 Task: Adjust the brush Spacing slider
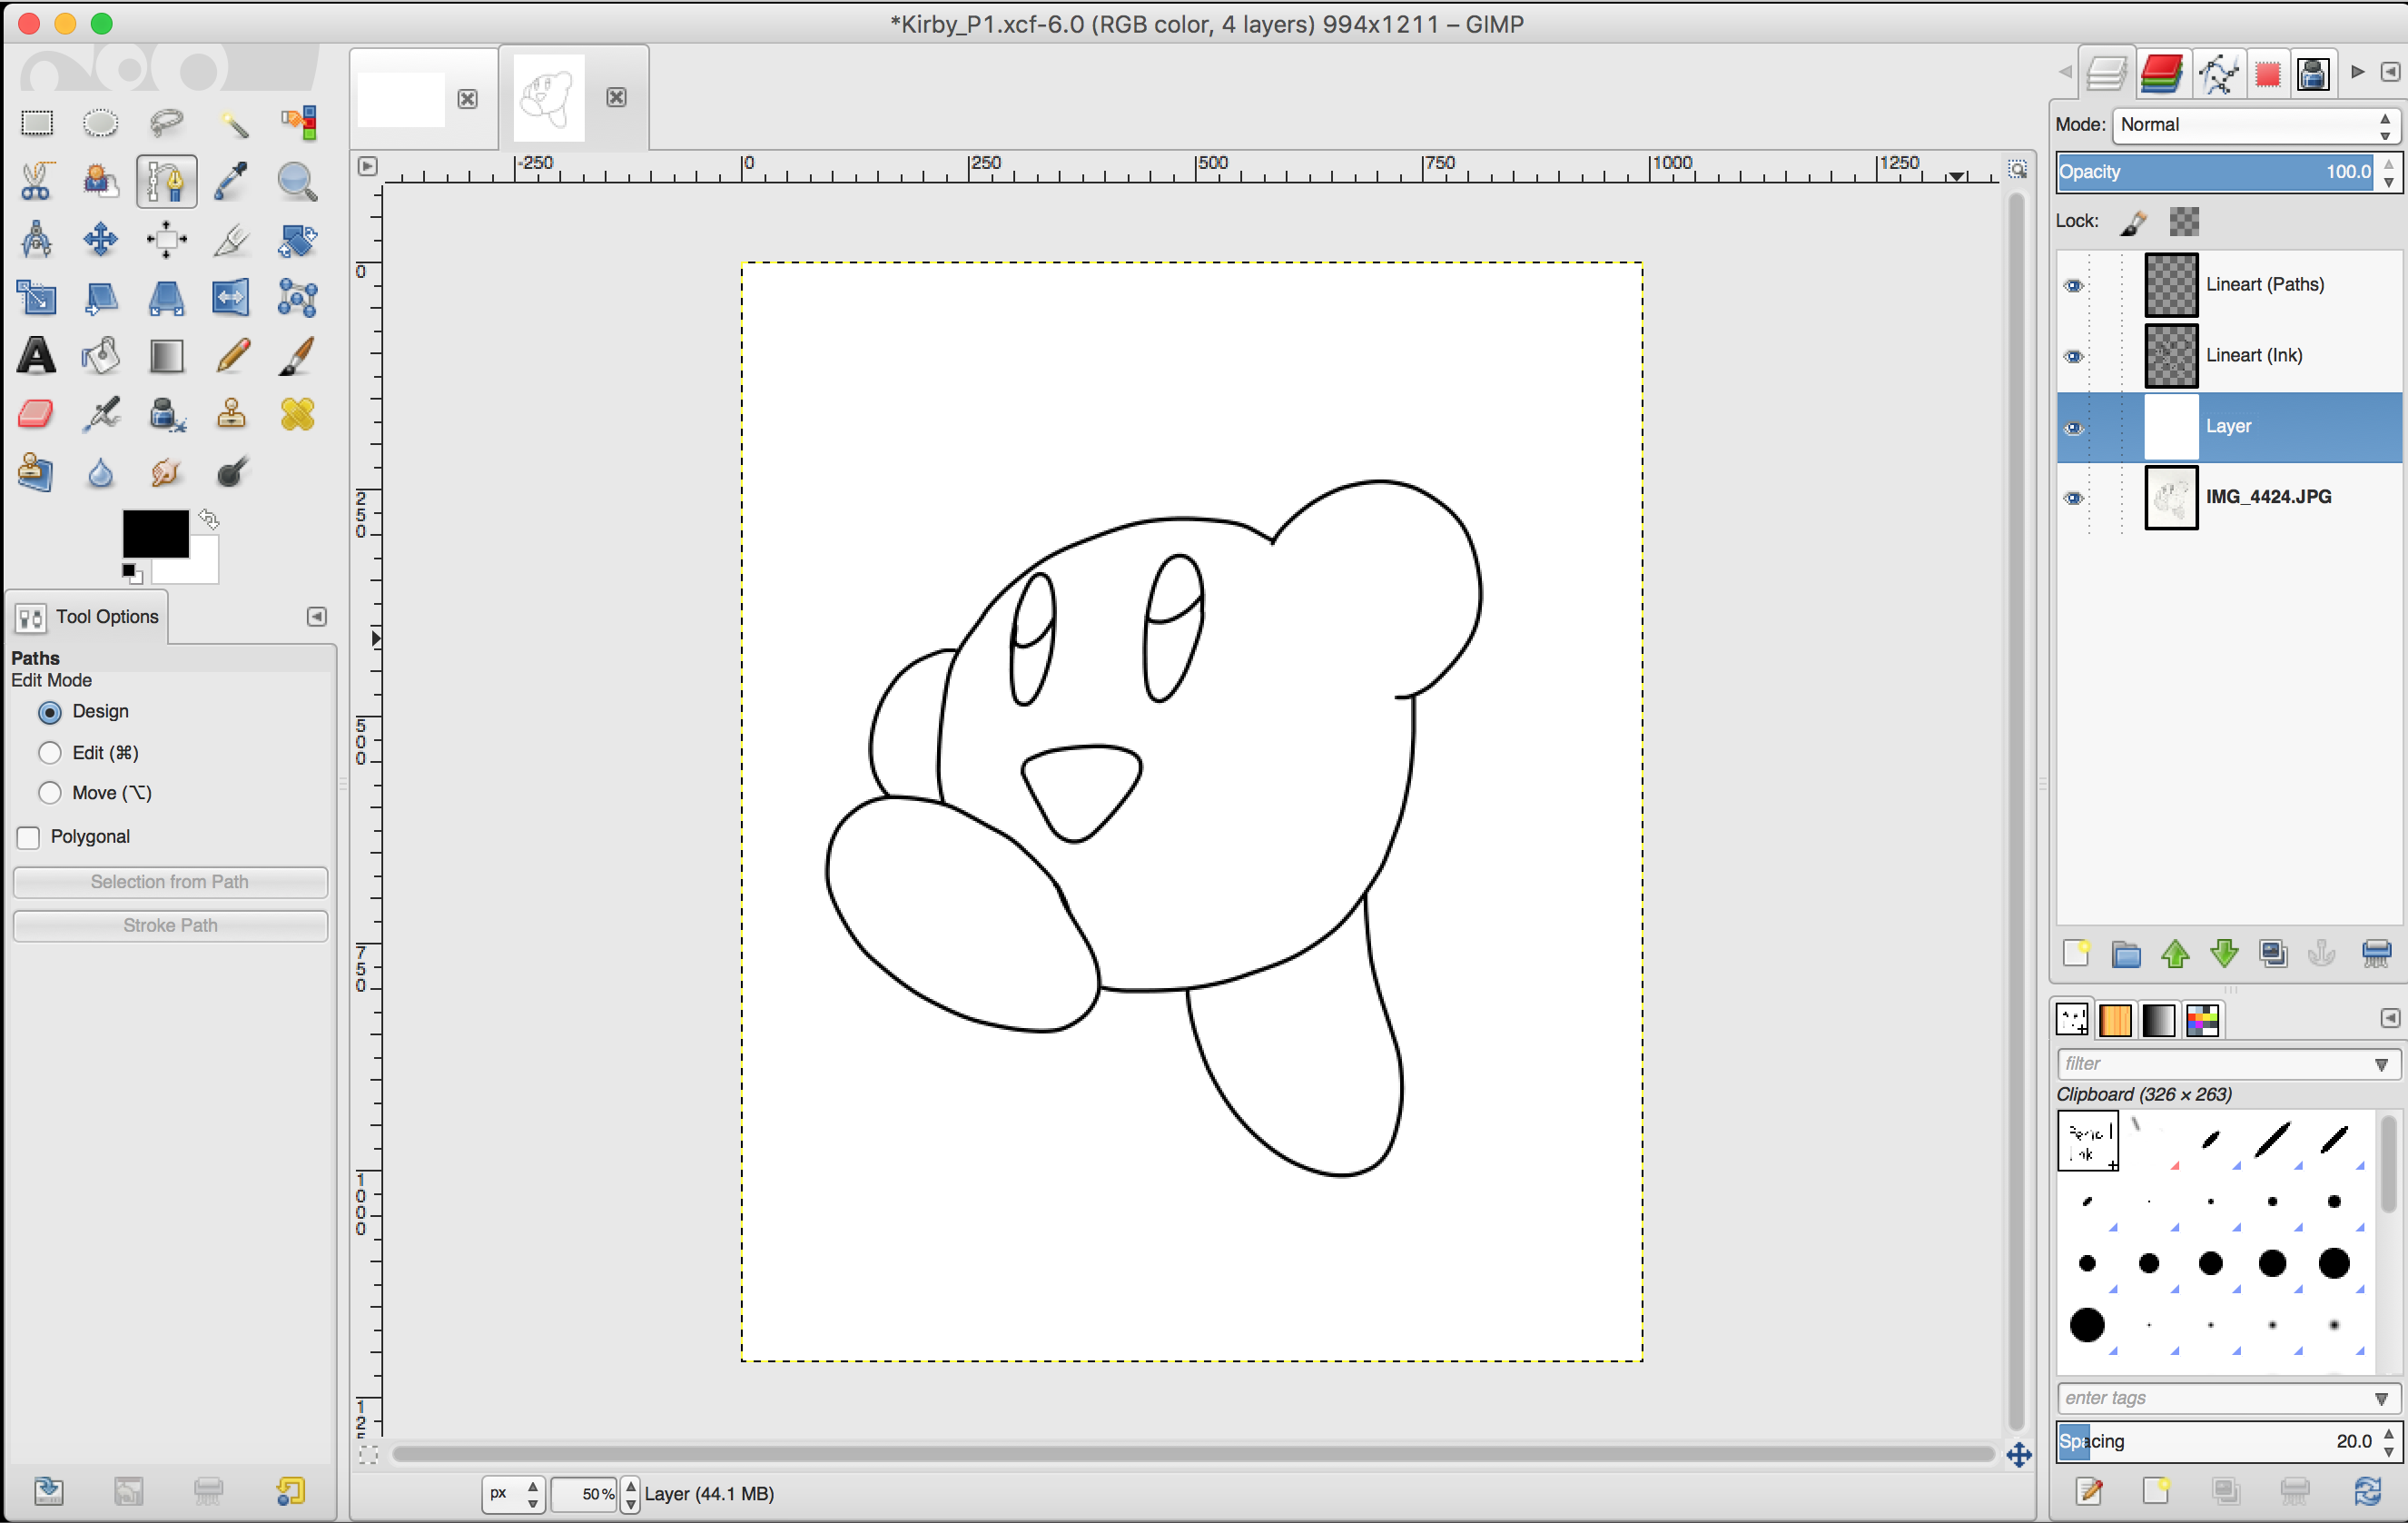(2214, 1441)
